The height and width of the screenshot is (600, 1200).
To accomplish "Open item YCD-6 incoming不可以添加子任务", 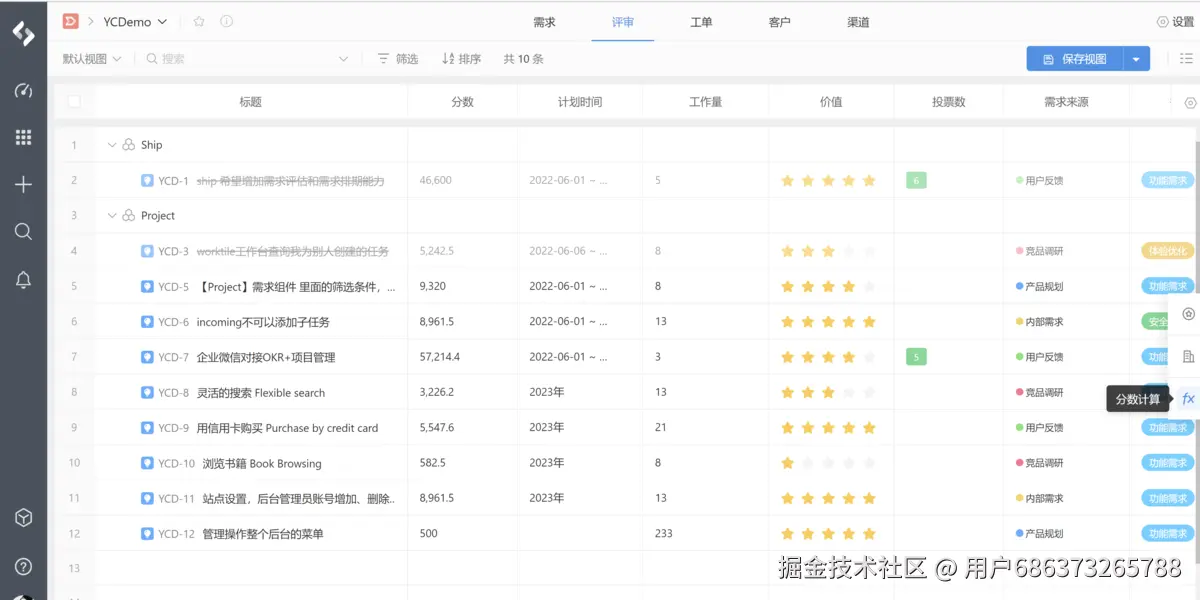I will (x=263, y=322).
